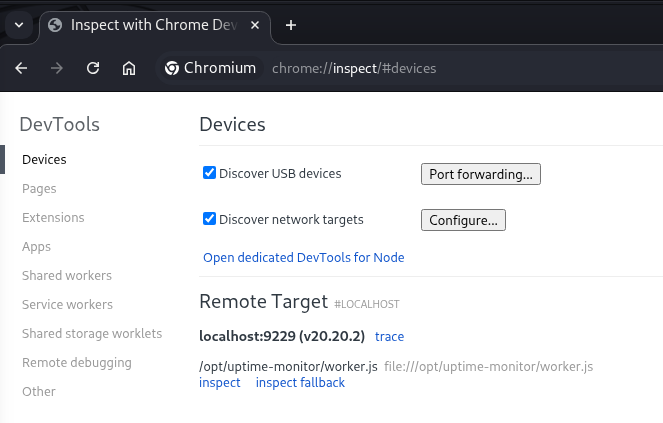Click the file:///opt/uptime-monitor/worker.js URL text
The width and height of the screenshot is (663, 423).
point(488,367)
